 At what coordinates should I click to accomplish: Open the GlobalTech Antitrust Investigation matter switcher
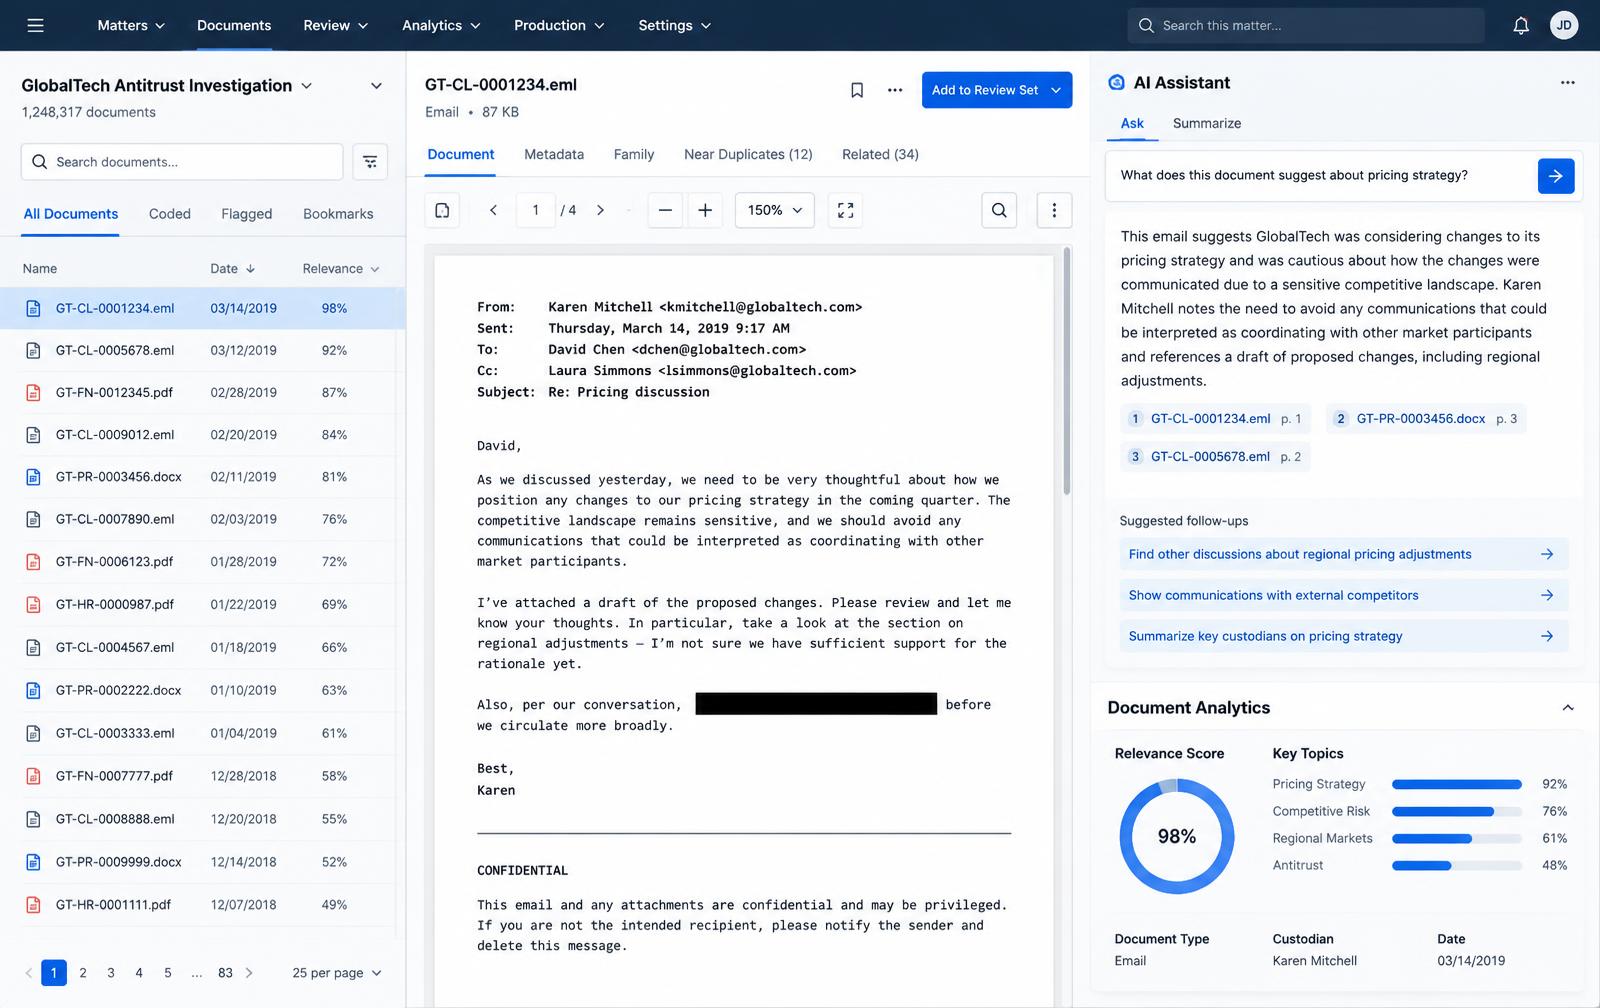[x=167, y=86]
